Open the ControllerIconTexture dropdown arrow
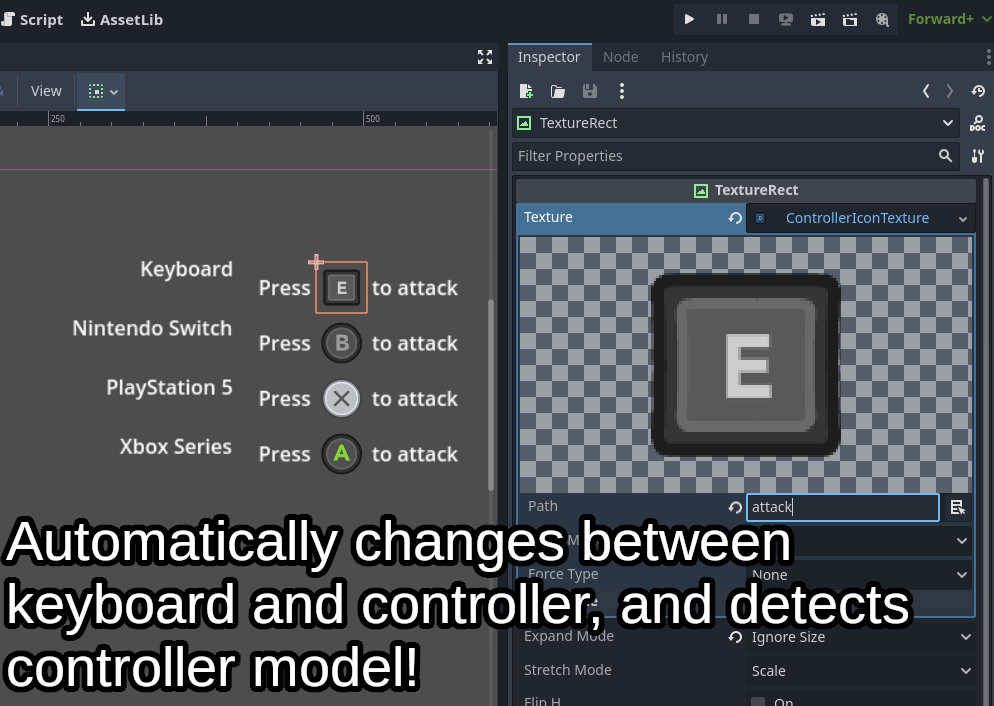Image resolution: width=994 pixels, height=706 pixels. (963, 219)
